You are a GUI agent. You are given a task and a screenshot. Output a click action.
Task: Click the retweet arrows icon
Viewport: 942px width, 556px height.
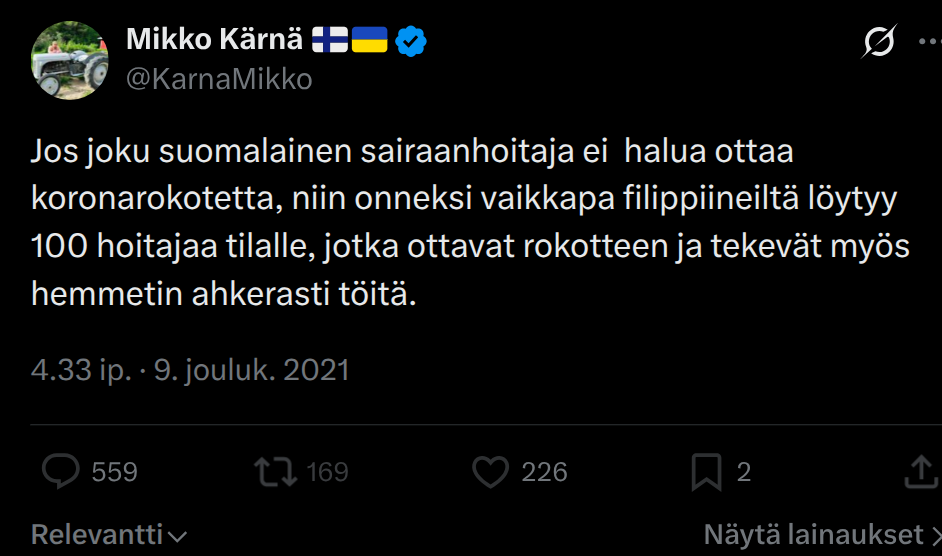(275, 472)
